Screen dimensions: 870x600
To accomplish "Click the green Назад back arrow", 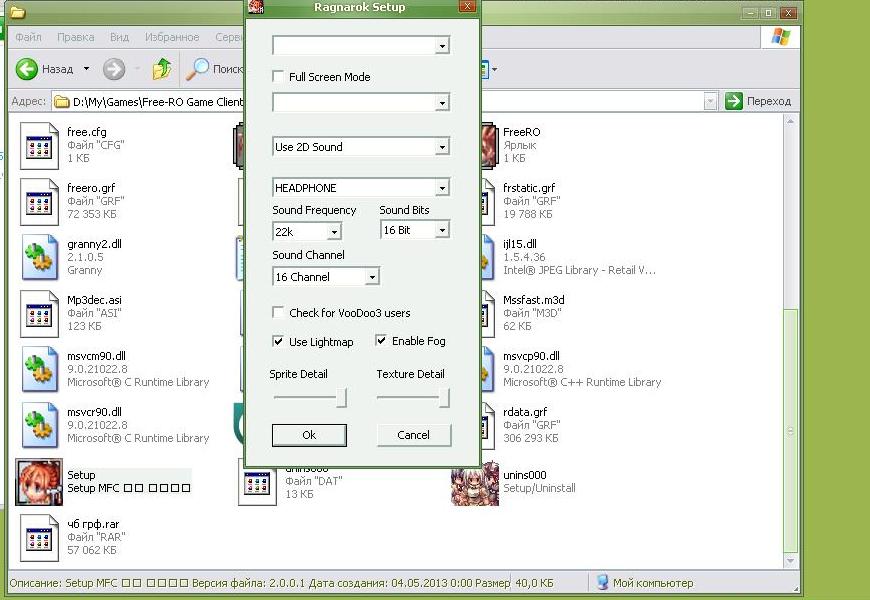I will coord(27,69).
